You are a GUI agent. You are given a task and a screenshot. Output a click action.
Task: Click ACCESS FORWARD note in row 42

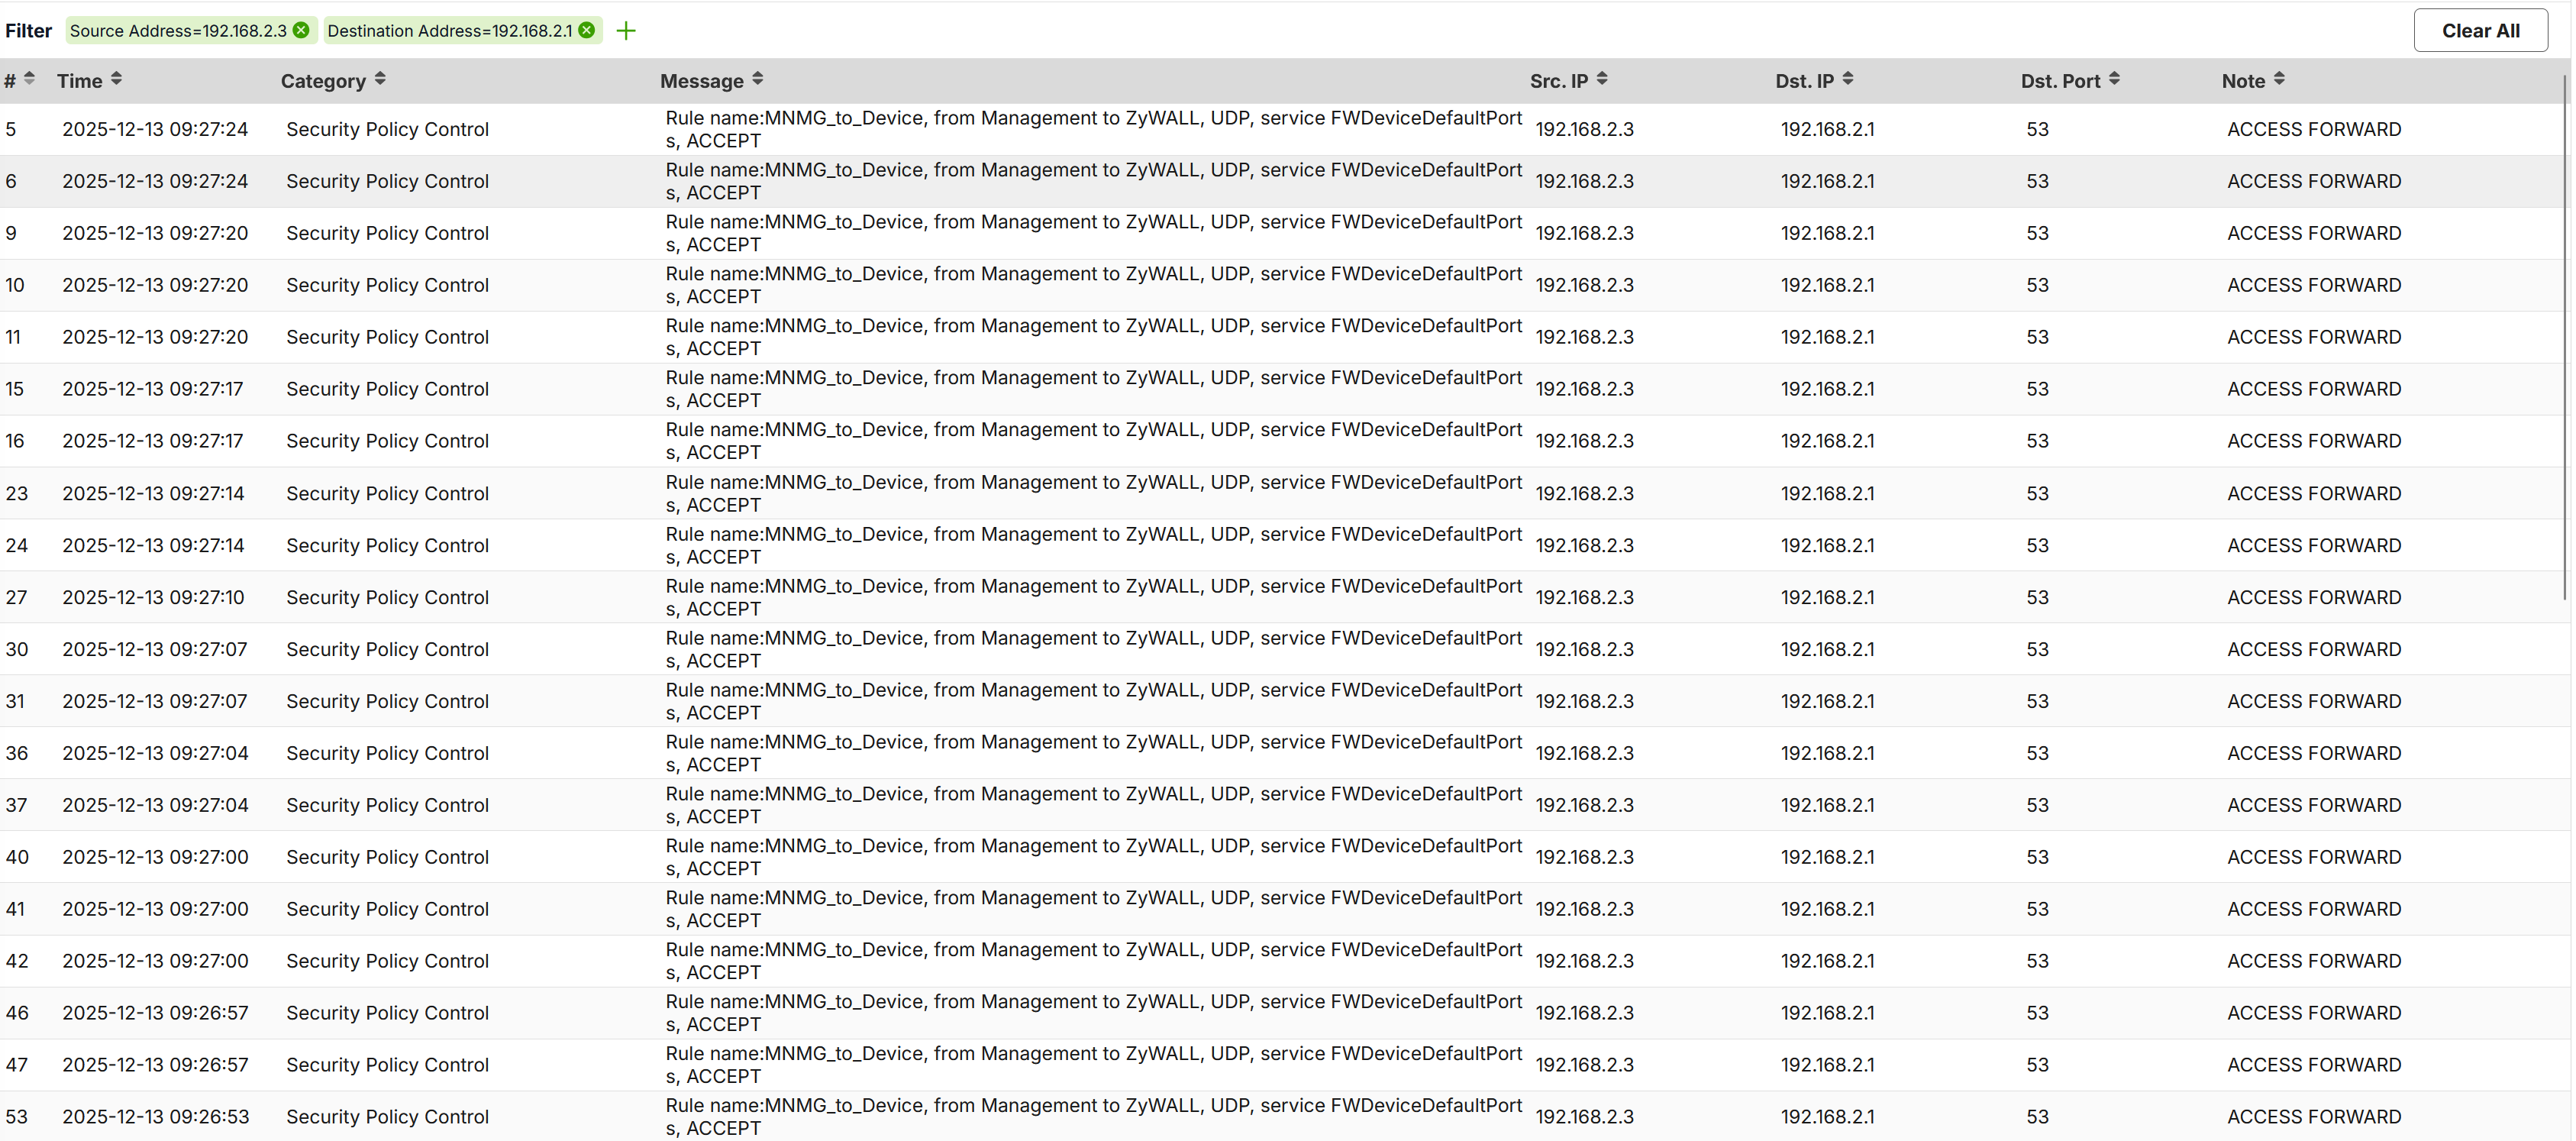click(x=2313, y=961)
